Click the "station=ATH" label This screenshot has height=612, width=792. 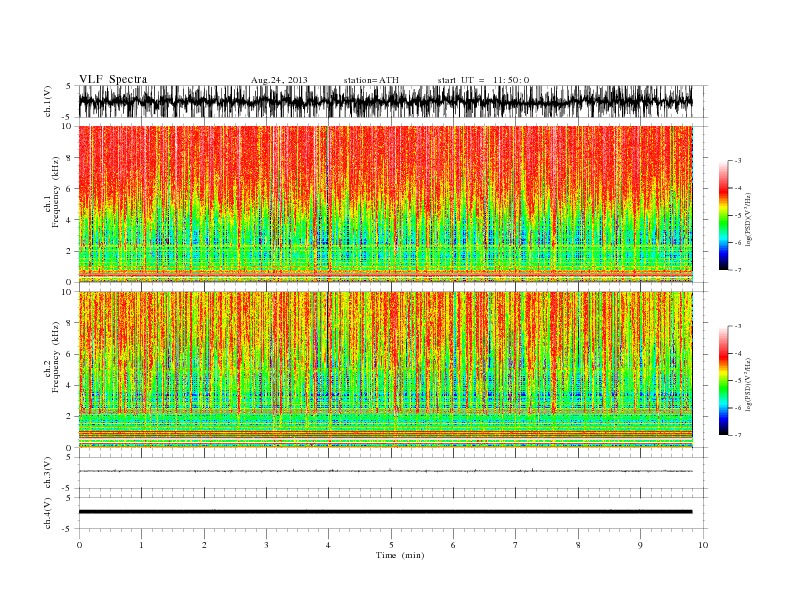pos(371,80)
